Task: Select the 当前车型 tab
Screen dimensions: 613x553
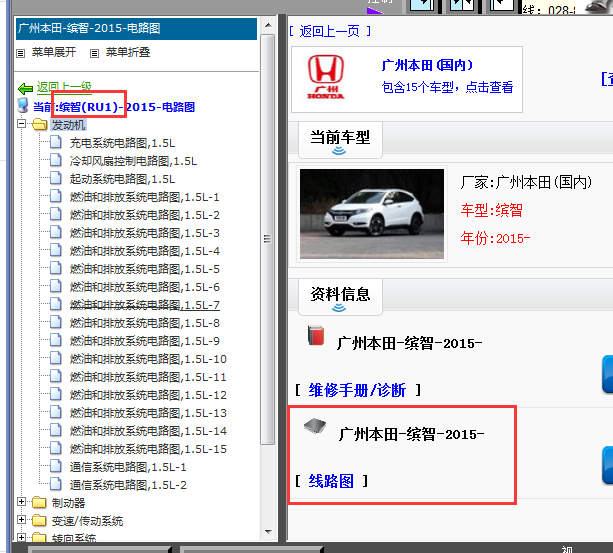Action: 340,140
